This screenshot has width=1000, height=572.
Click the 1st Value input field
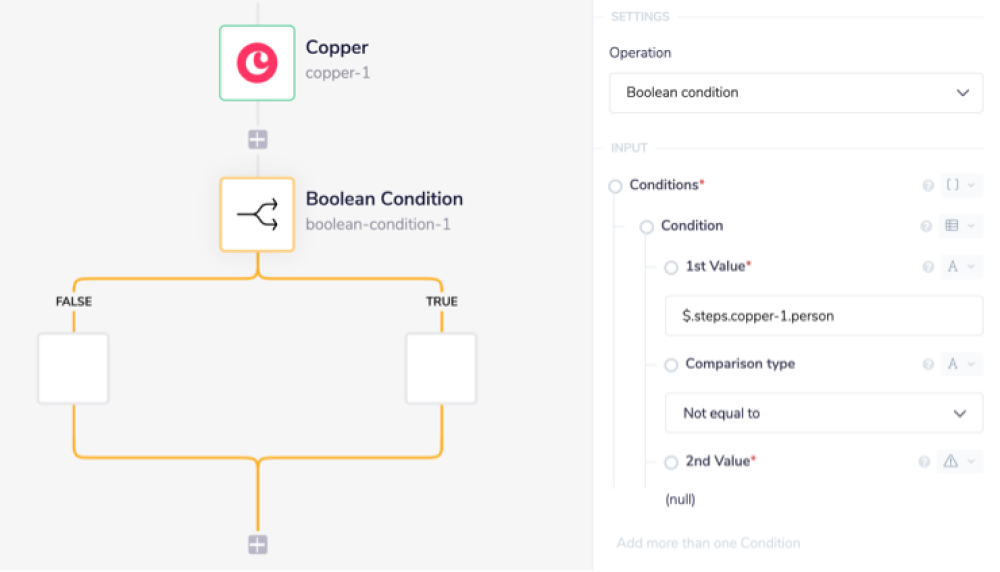pyautogui.click(x=824, y=316)
